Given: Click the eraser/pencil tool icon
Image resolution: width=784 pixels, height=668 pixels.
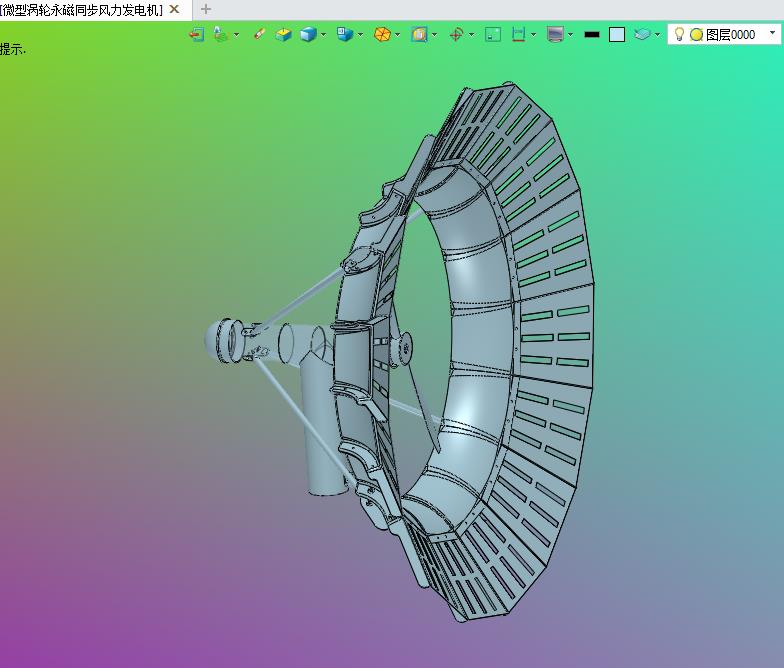Looking at the screenshot, I should click(260, 34).
